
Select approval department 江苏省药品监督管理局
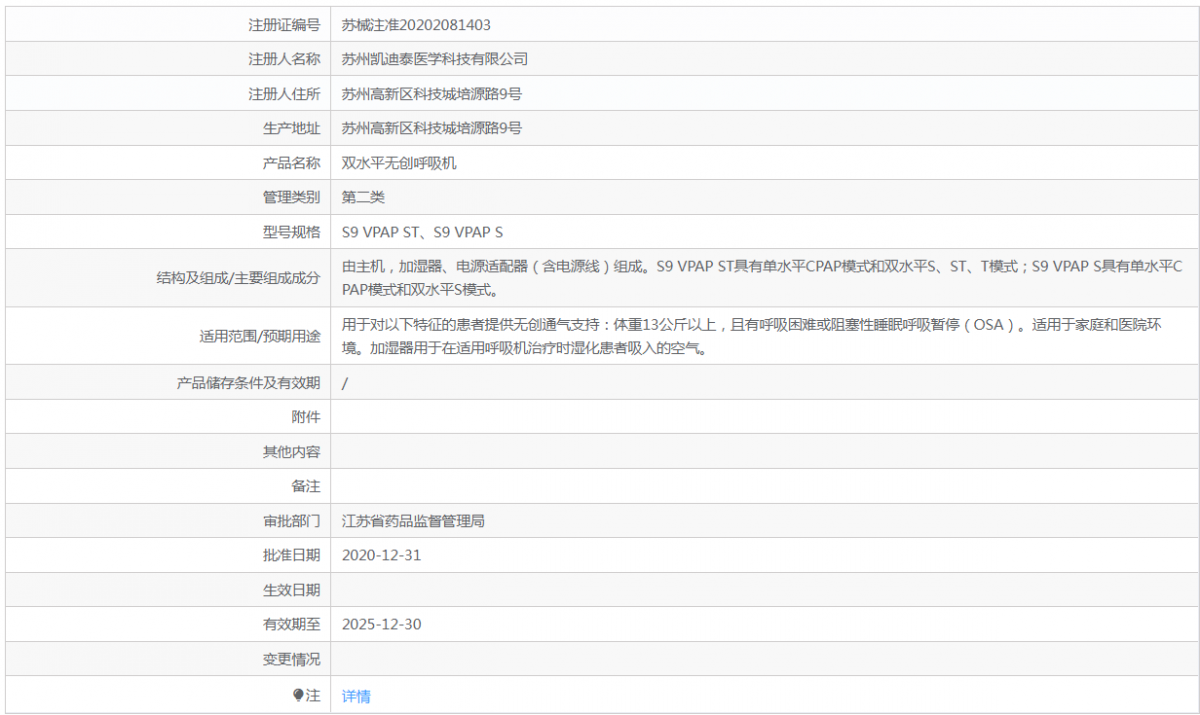pyautogui.click(x=413, y=521)
